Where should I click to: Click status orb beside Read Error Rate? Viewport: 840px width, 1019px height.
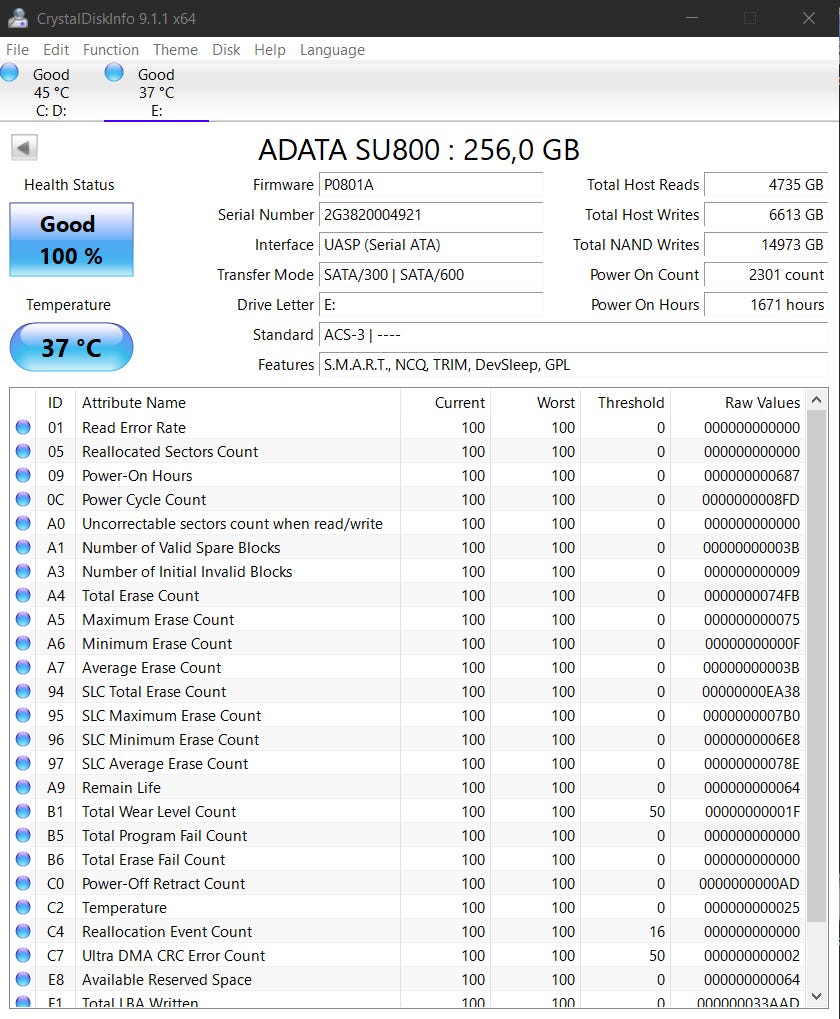click(23, 428)
